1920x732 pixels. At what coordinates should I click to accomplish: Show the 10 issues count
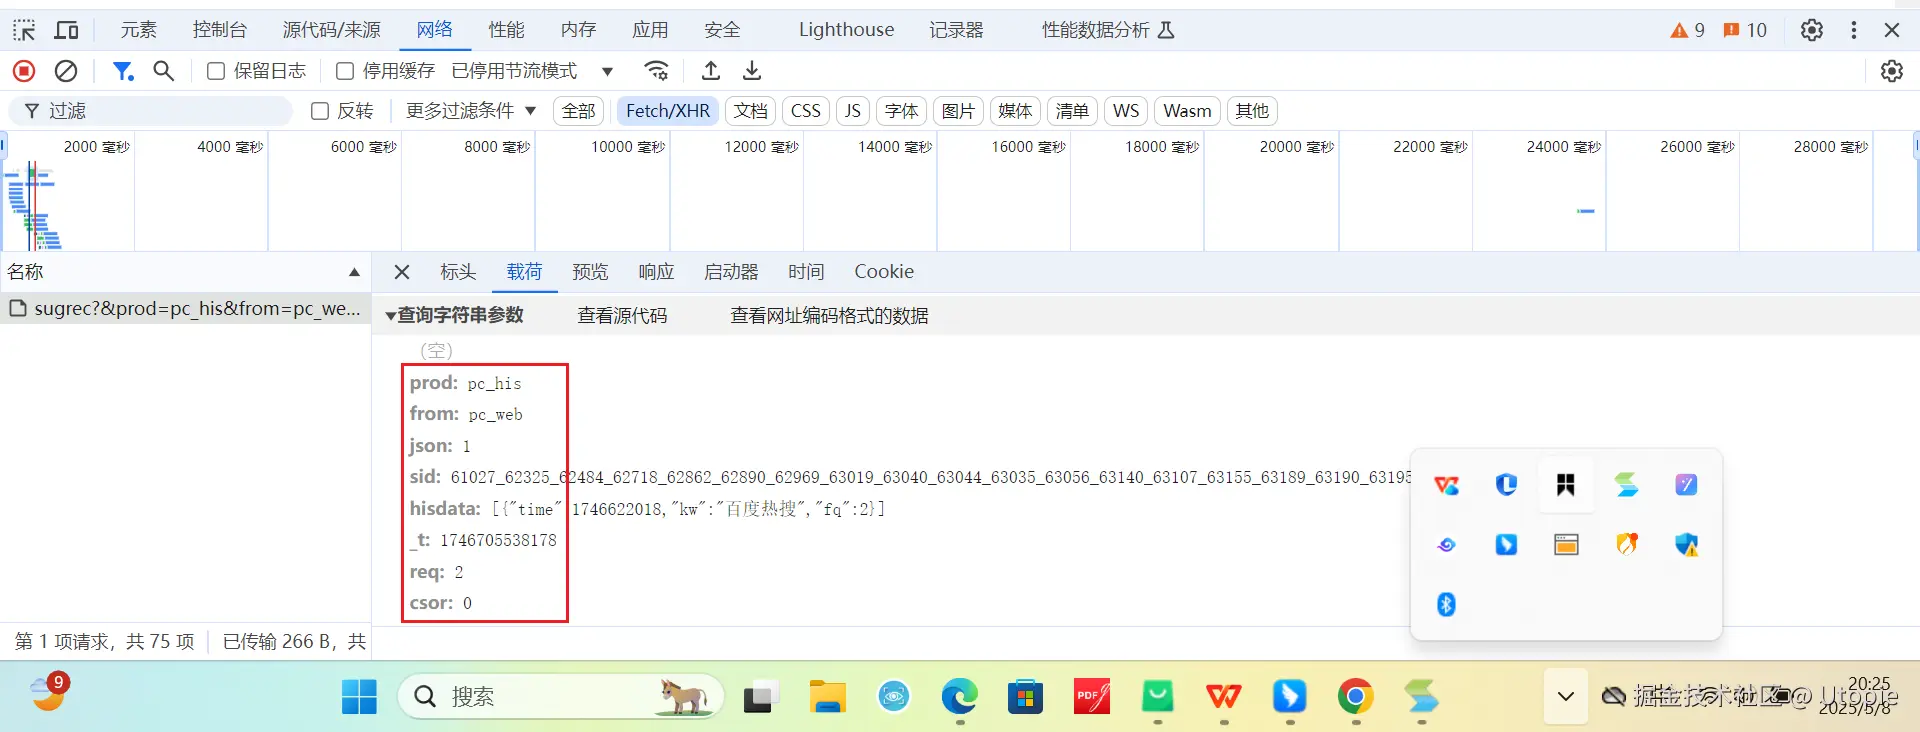(1745, 30)
